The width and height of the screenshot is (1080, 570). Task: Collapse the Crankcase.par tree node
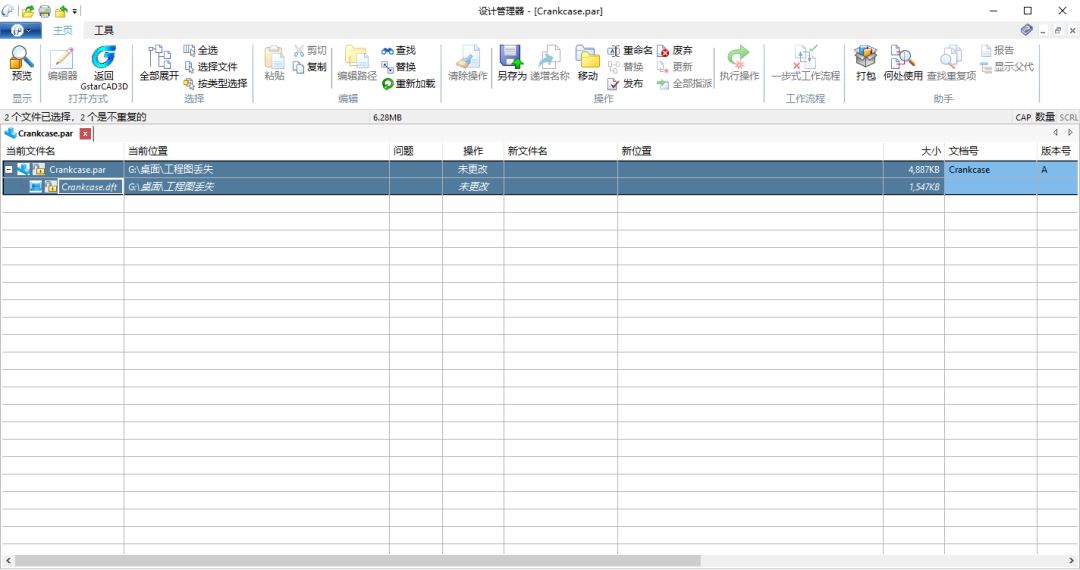9,170
